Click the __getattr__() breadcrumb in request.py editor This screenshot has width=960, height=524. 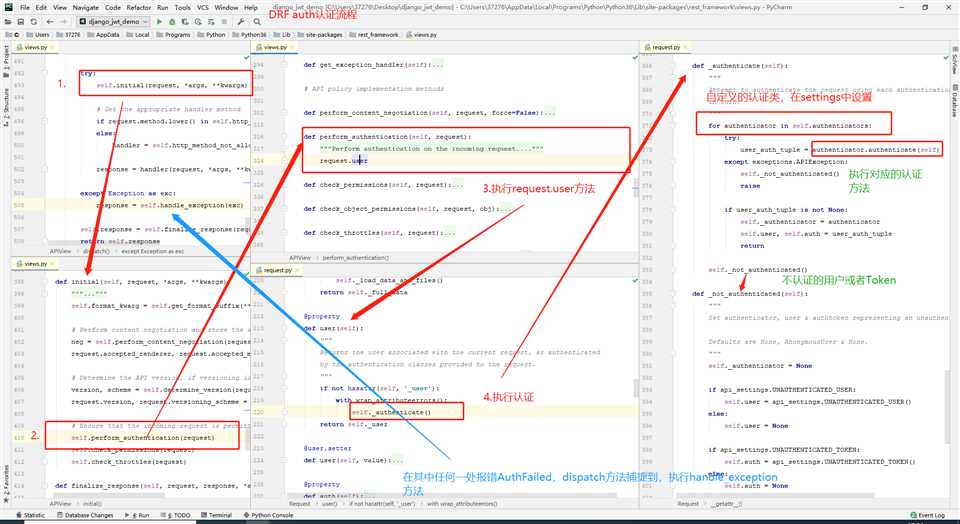727,504
